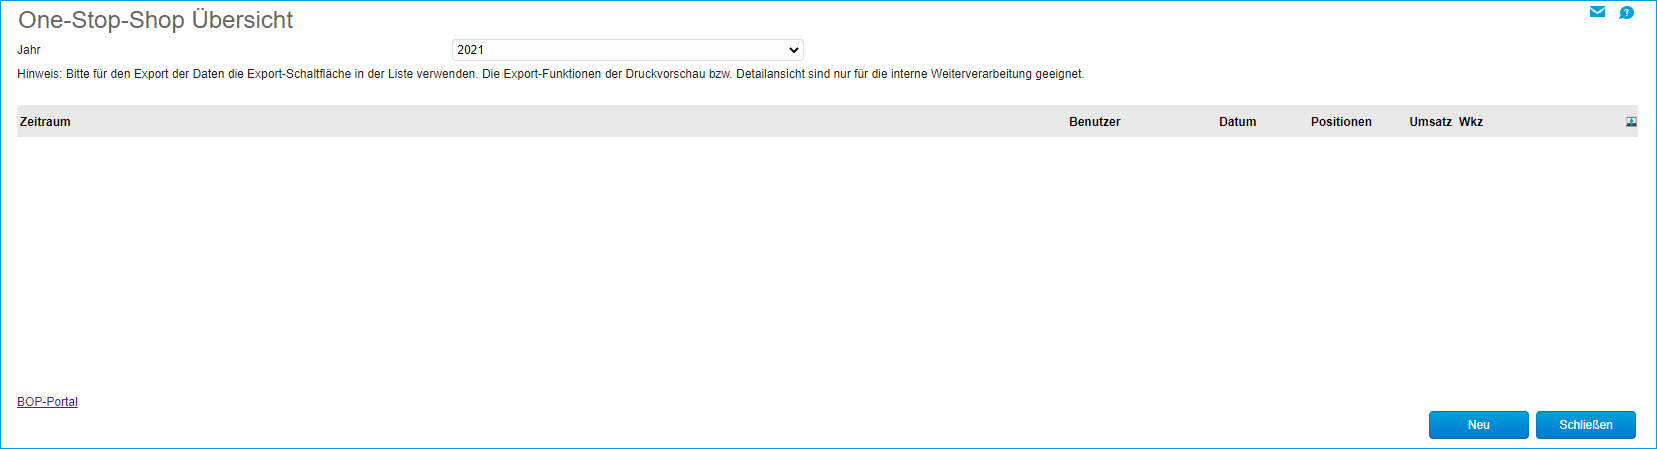Click the Hinweis export note text
The height and width of the screenshot is (449, 1657).
(551, 74)
